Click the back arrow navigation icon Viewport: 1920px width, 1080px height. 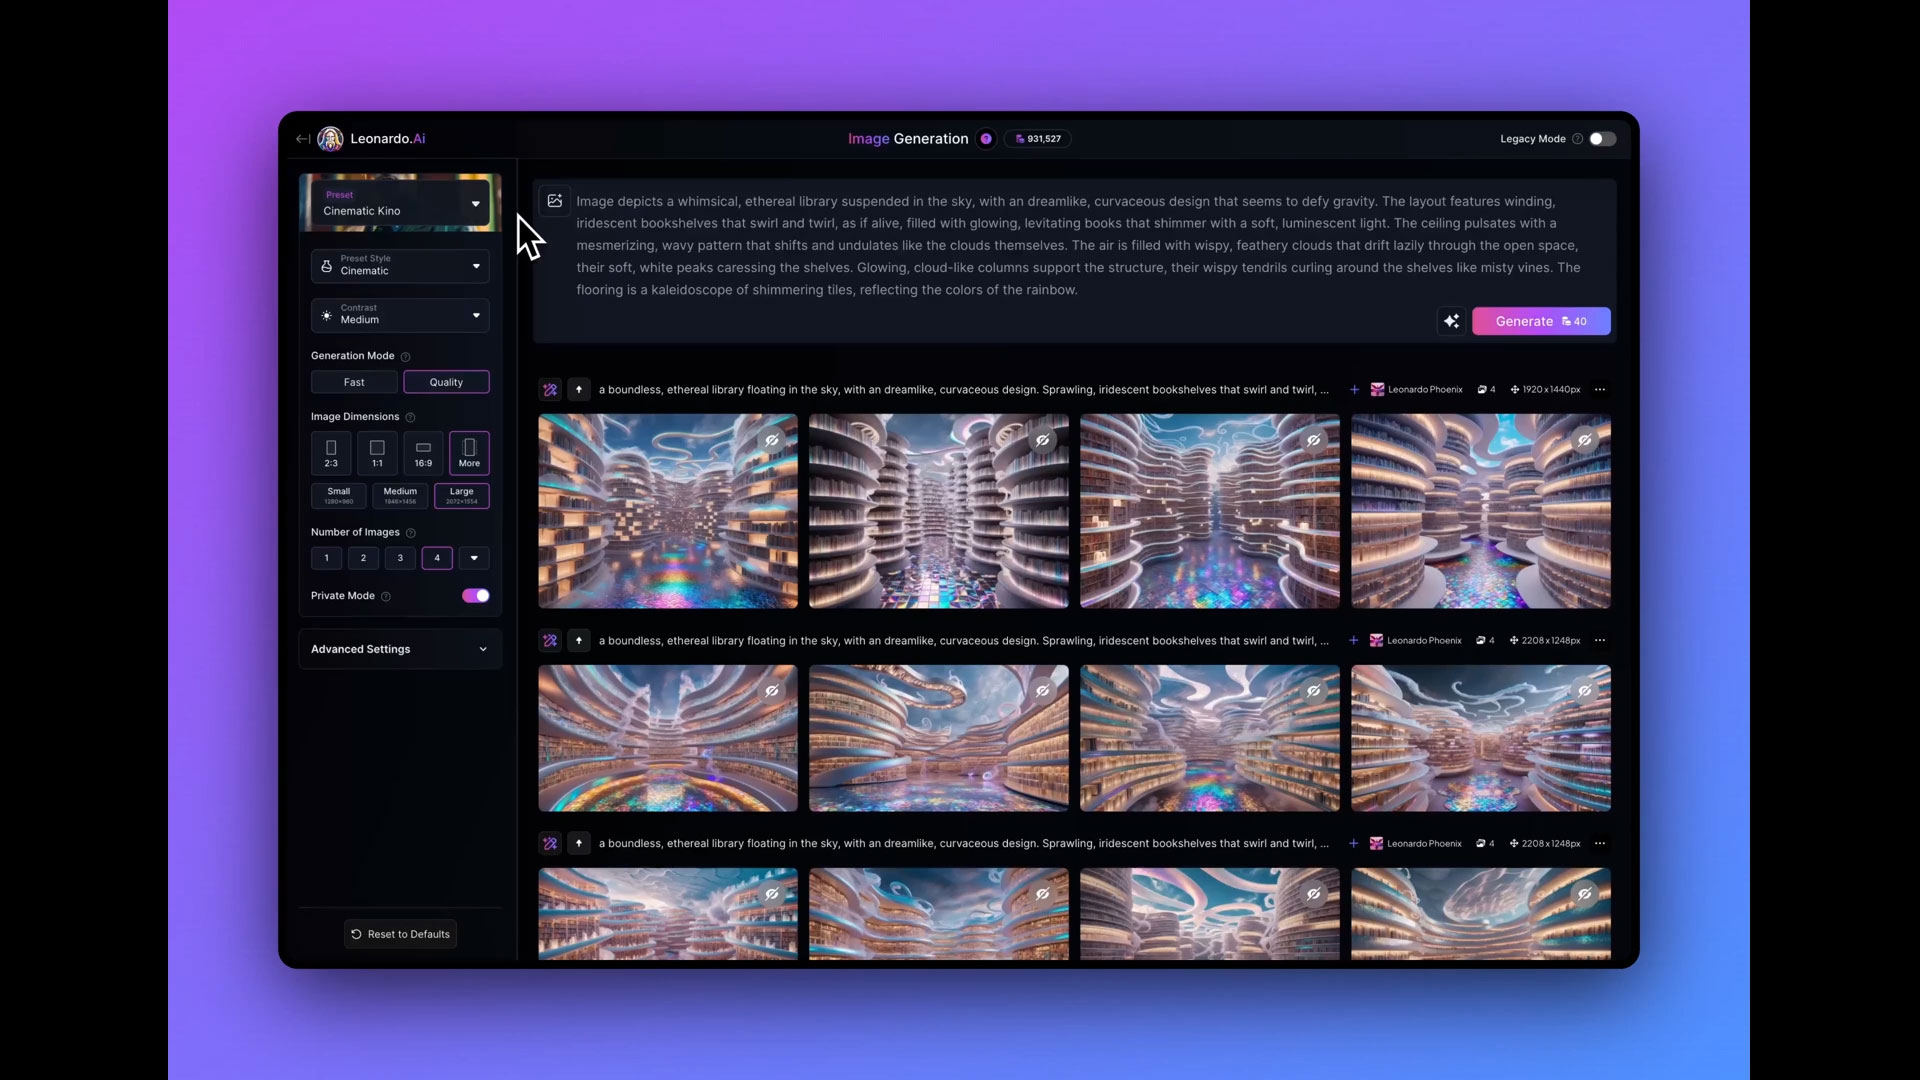pos(301,137)
